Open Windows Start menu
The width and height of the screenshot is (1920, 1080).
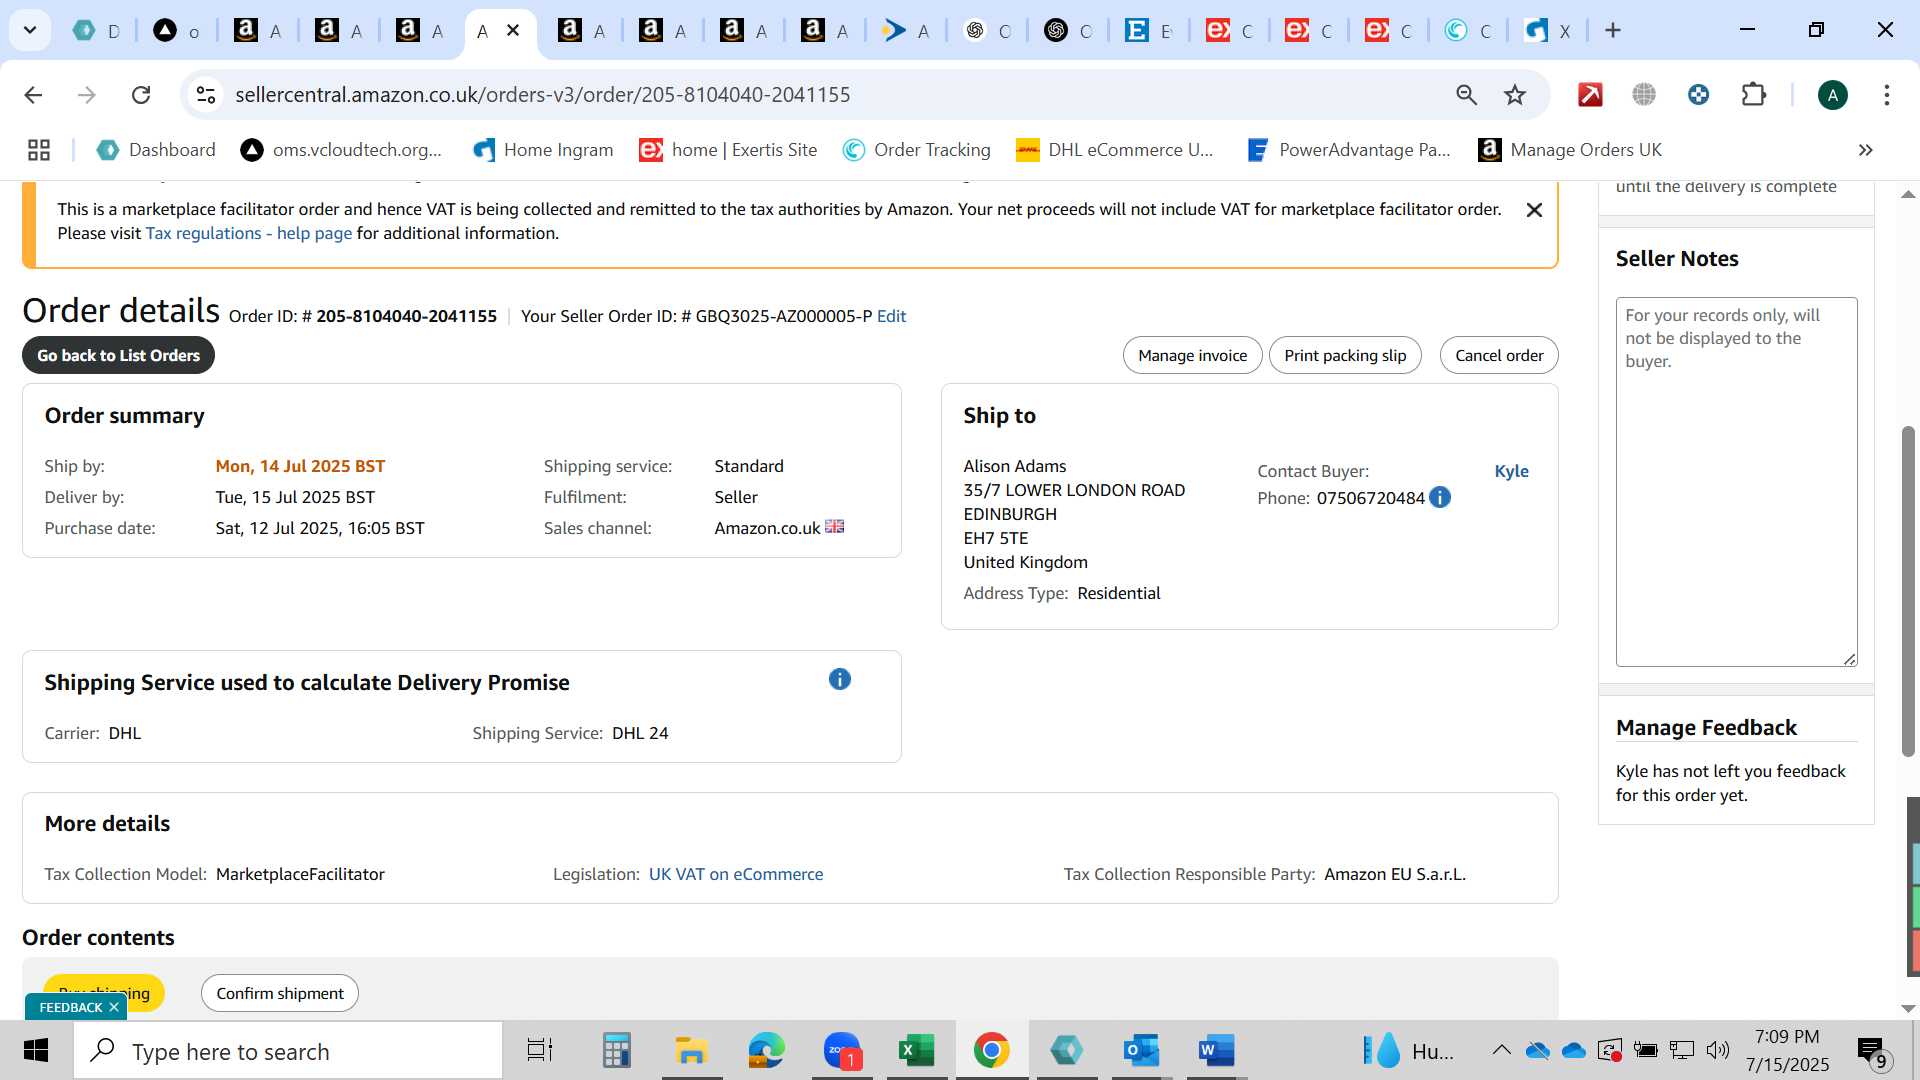coord(36,1050)
